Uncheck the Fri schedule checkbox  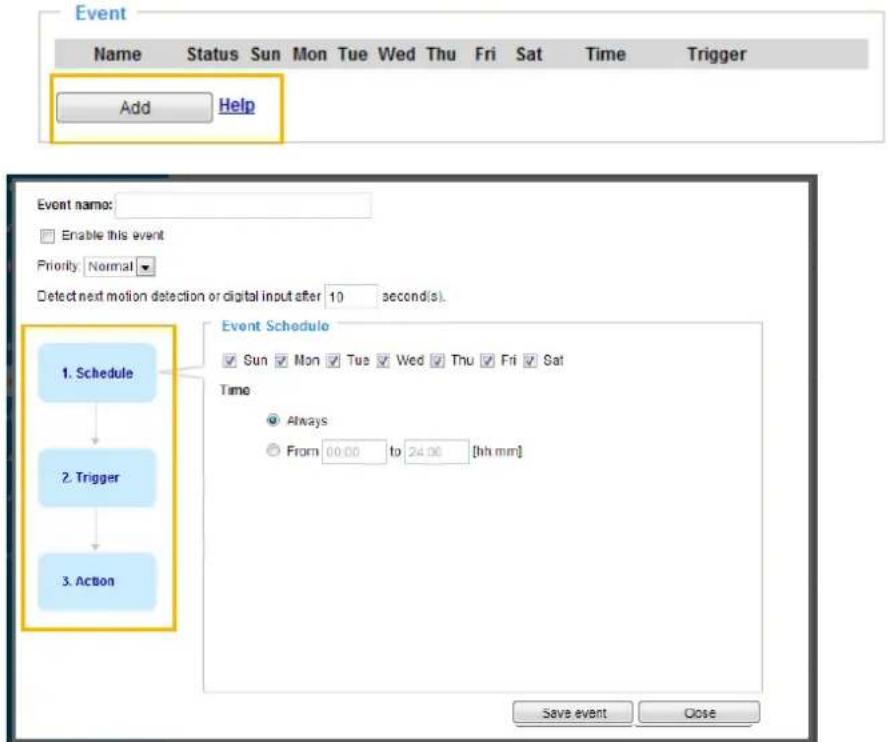(x=487, y=360)
